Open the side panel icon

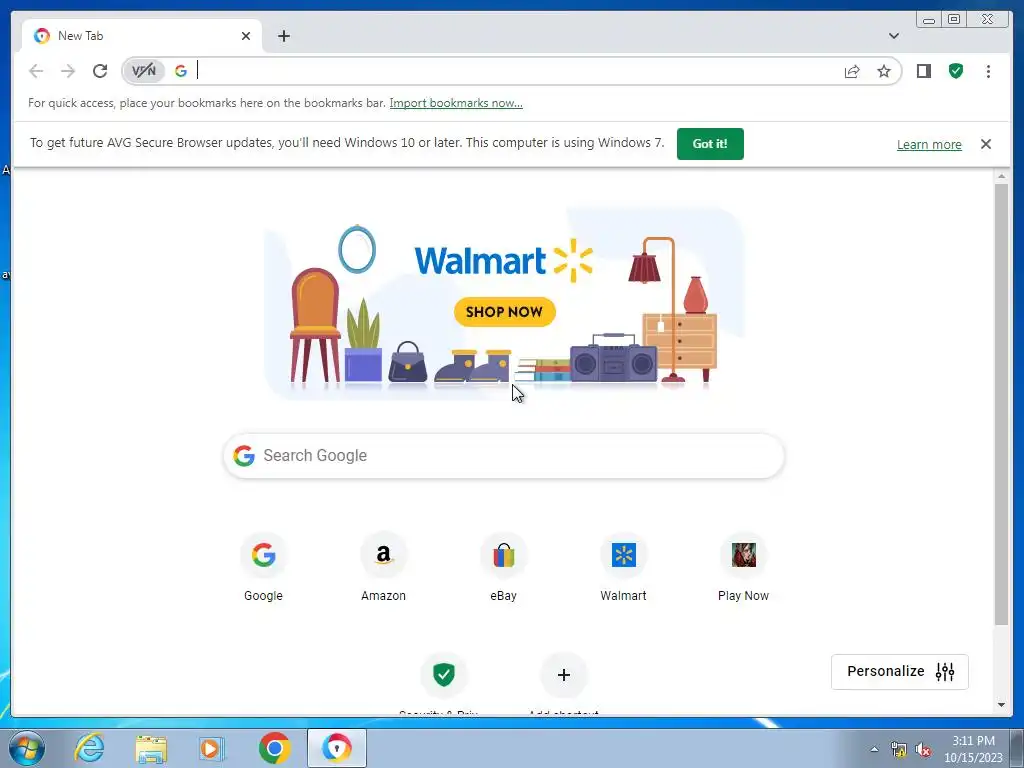click(923, 71)
